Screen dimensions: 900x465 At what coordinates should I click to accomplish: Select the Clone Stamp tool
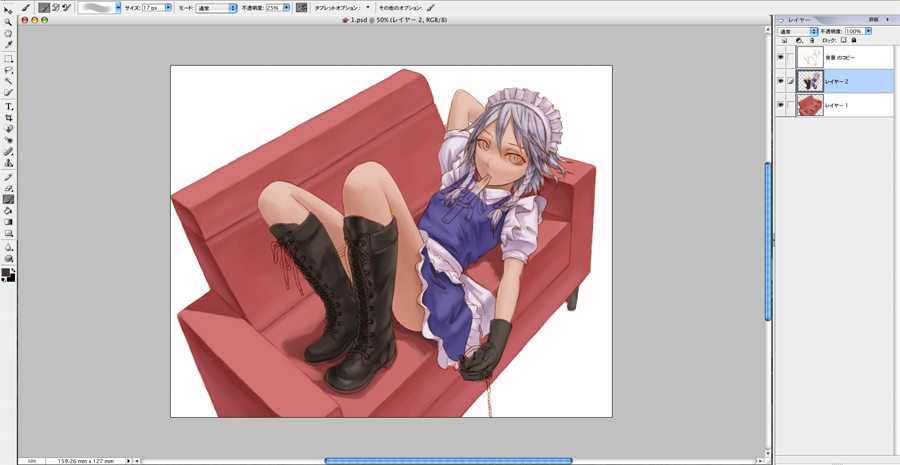tap(8, 163)
